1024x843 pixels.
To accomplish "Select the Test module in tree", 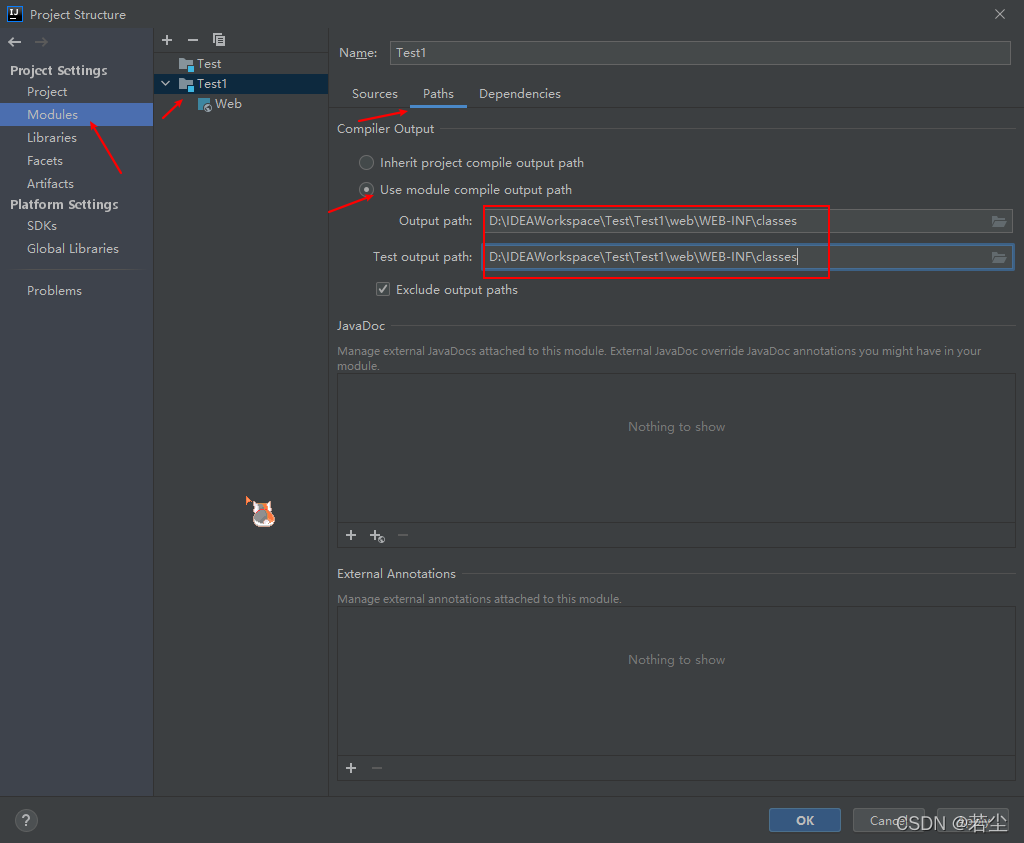I will point(241,64).
